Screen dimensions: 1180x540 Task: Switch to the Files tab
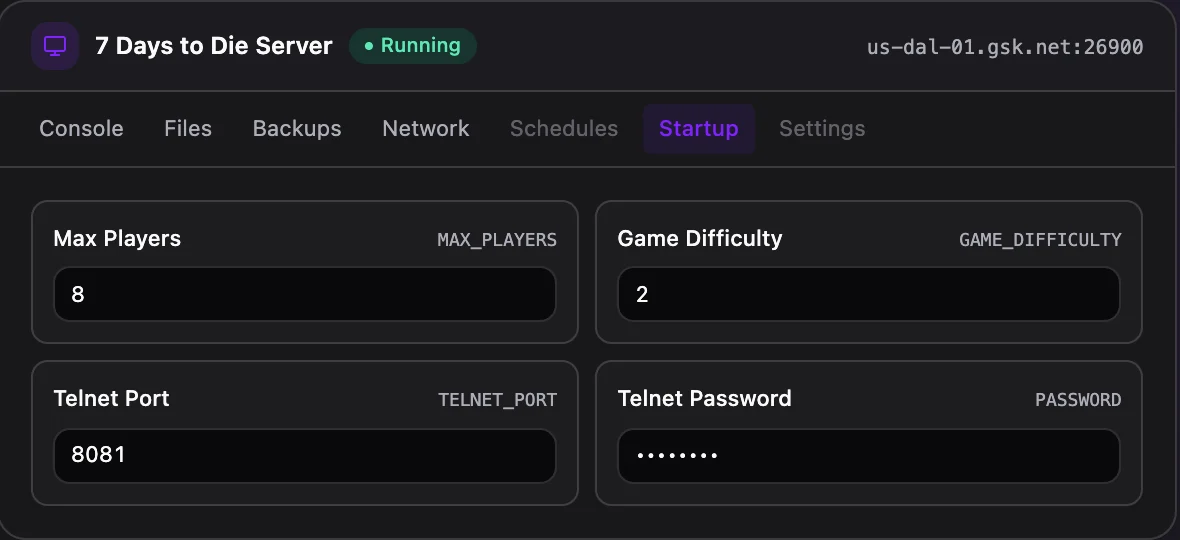[x=188, y=129]
